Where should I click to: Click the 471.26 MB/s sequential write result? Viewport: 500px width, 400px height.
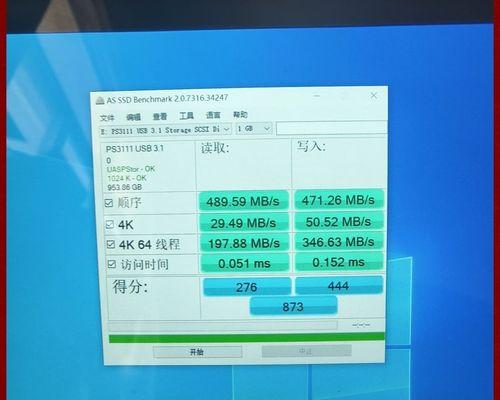[x=339, y=200]
